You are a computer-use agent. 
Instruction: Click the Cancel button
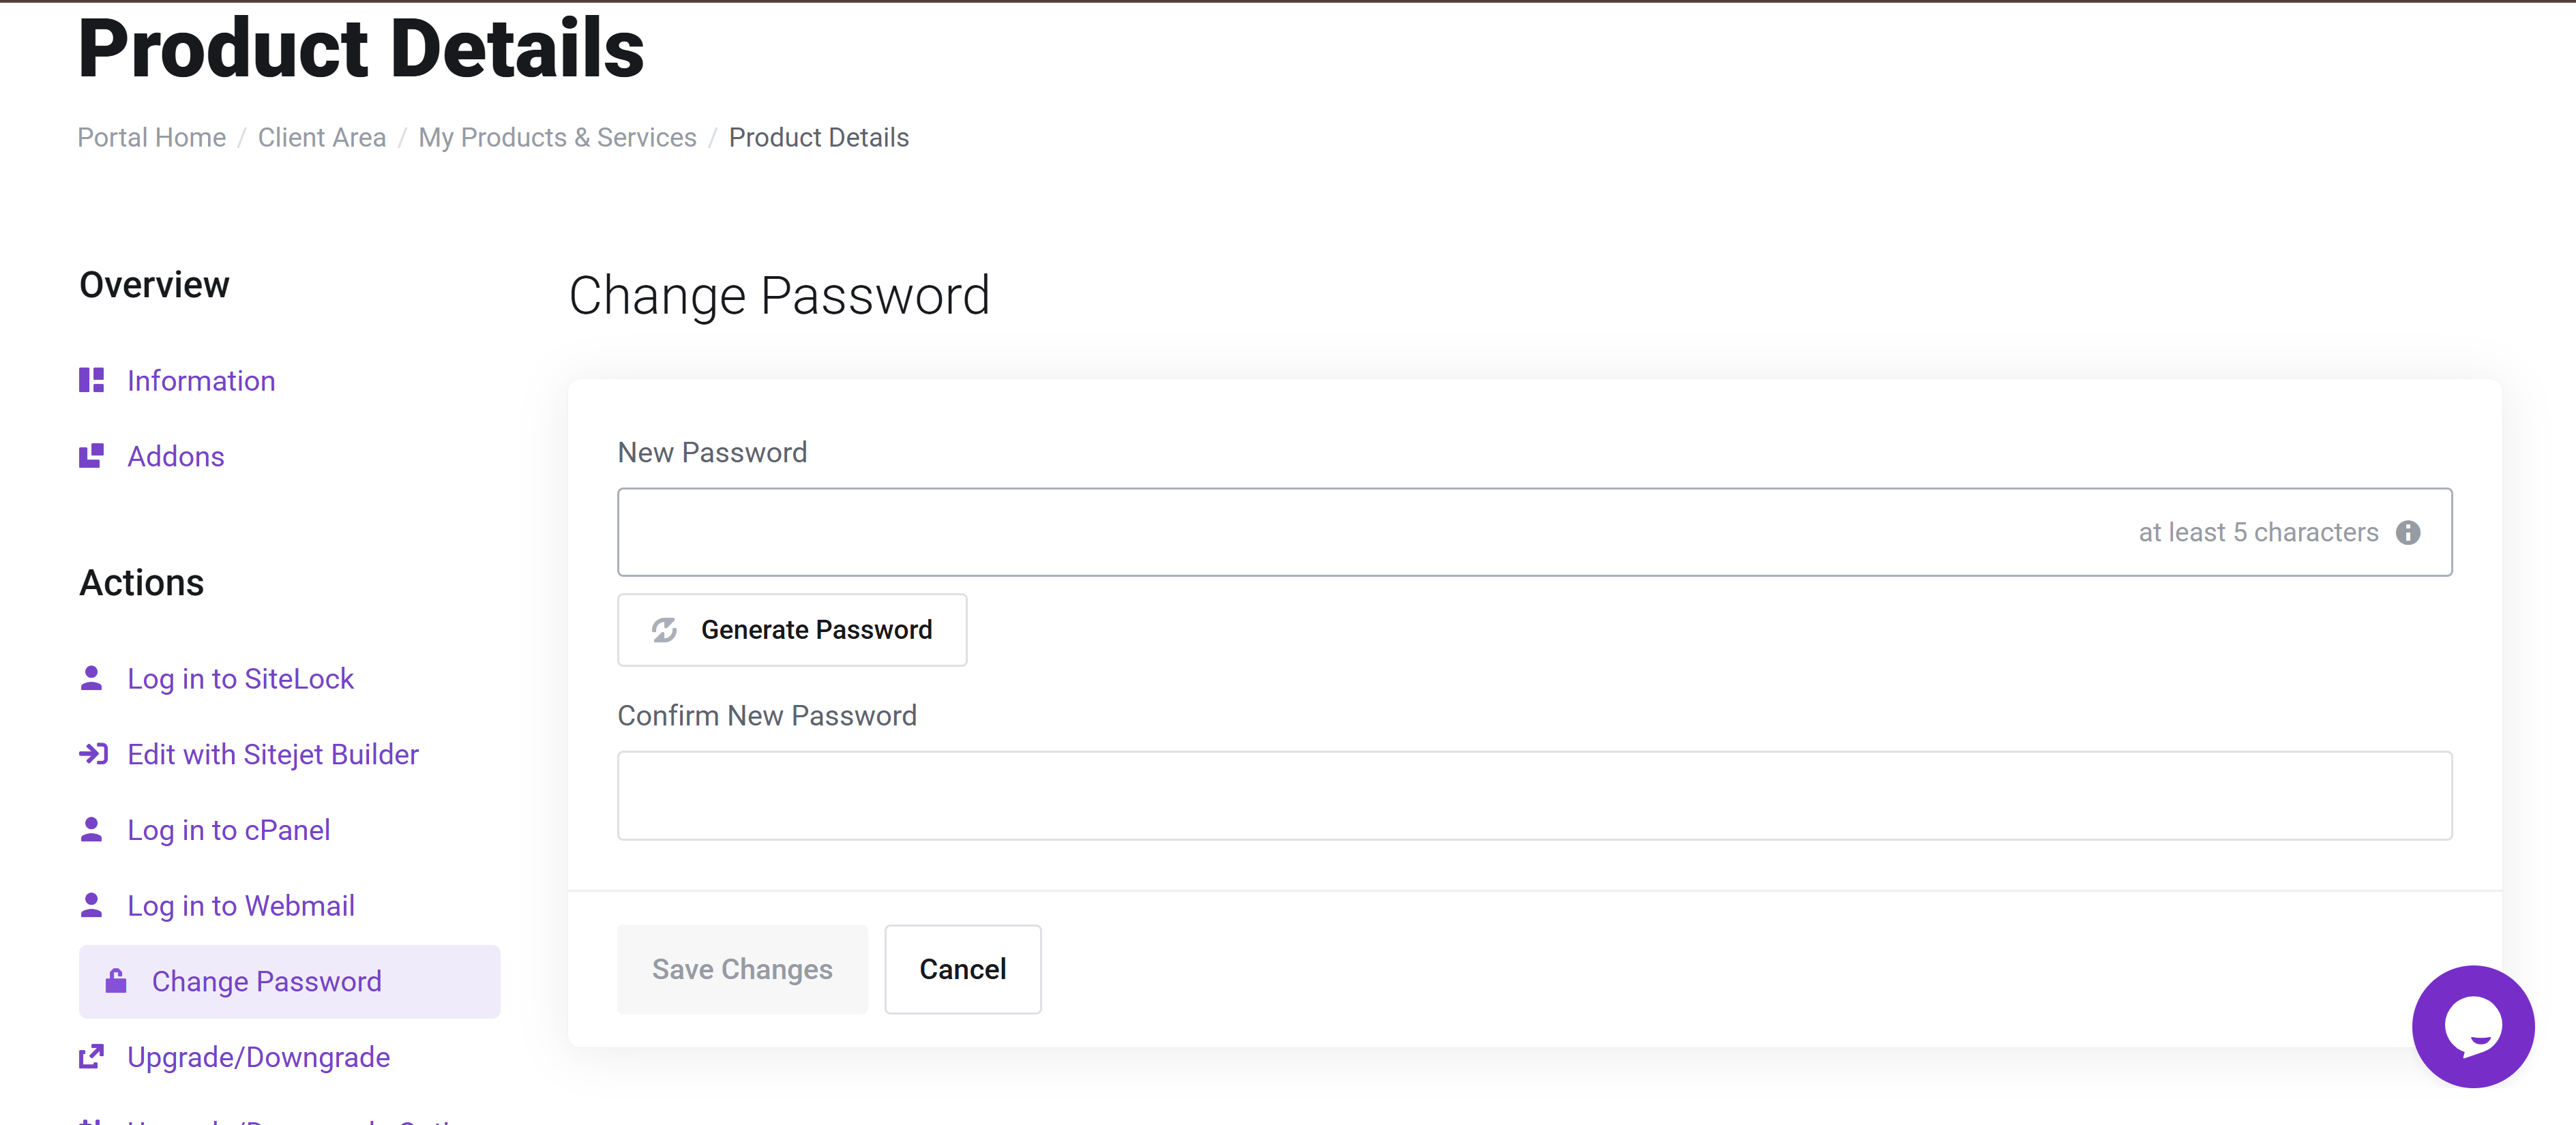click(962, 969)
